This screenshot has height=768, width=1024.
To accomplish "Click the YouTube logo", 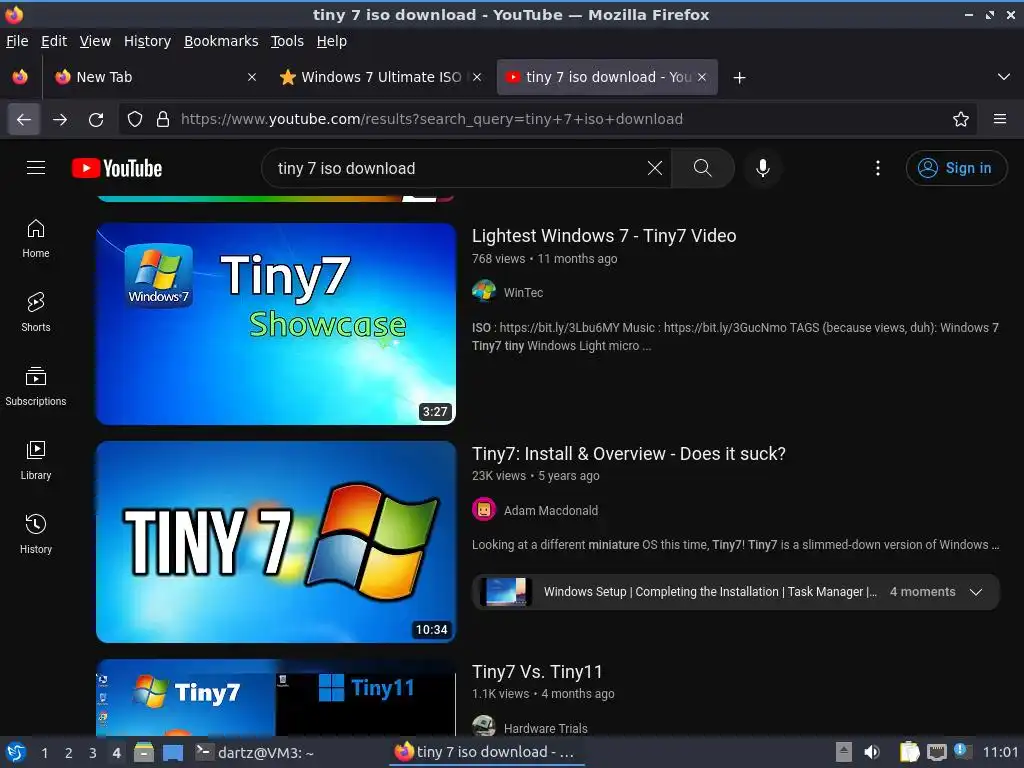I will (117, 168).
